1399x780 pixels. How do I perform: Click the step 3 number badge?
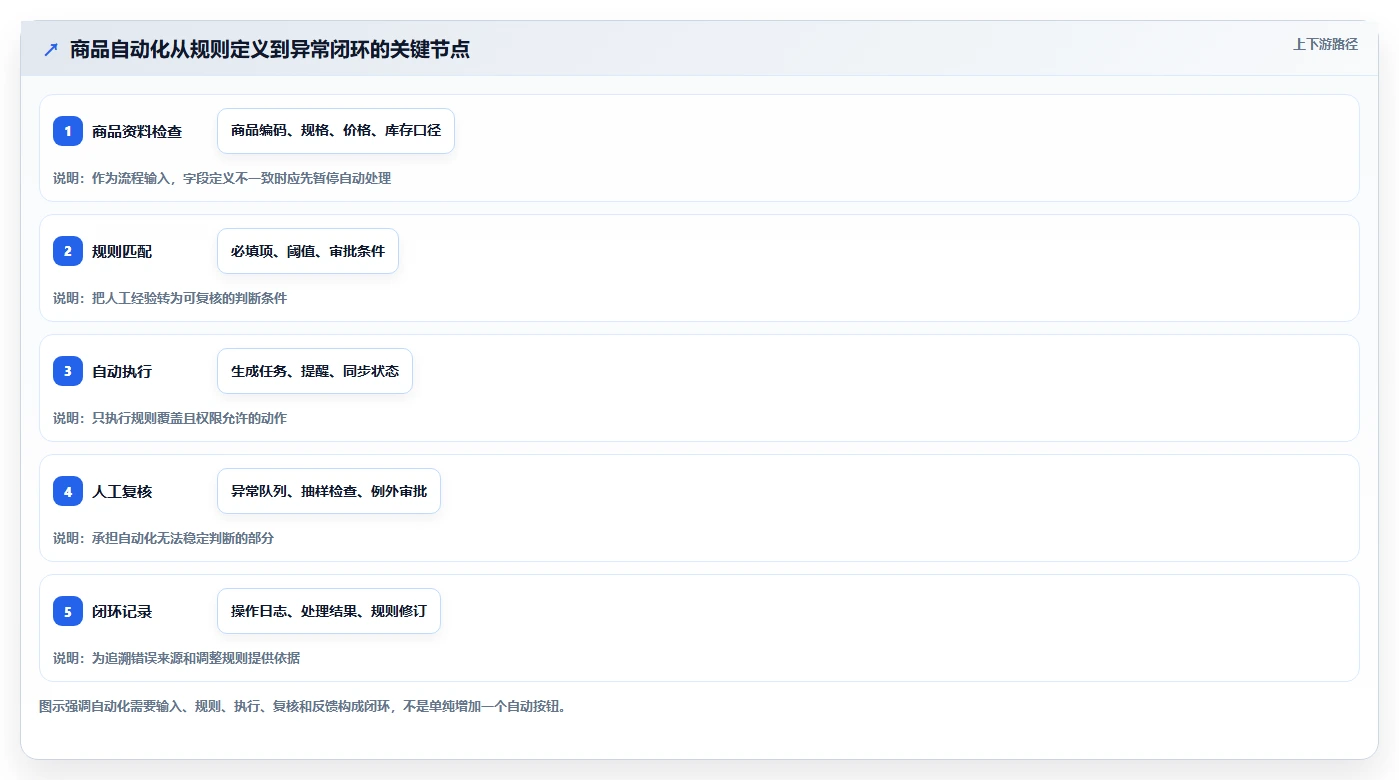coord(68,371)
